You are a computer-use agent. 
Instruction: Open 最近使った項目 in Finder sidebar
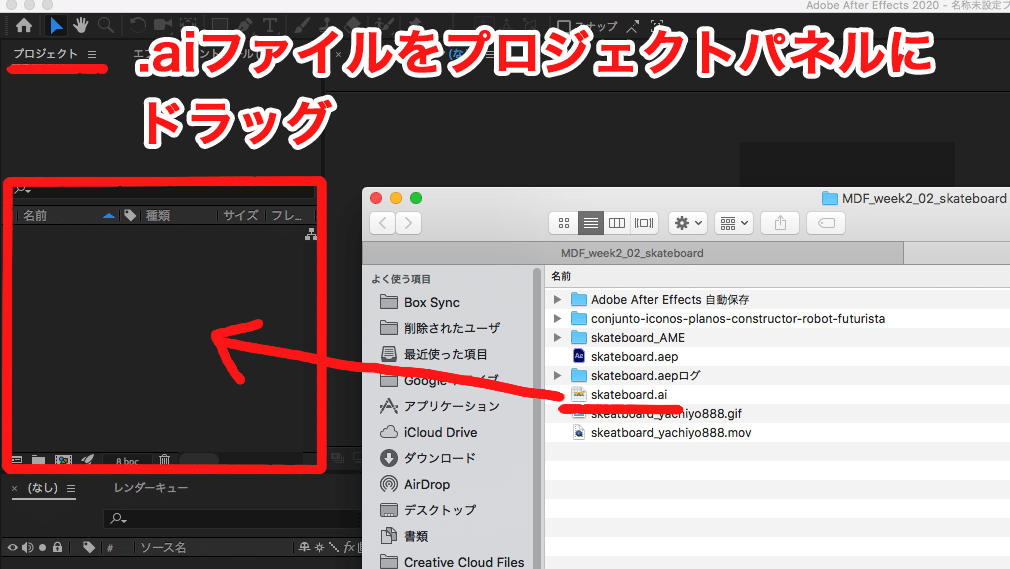[x=434, y=354]
